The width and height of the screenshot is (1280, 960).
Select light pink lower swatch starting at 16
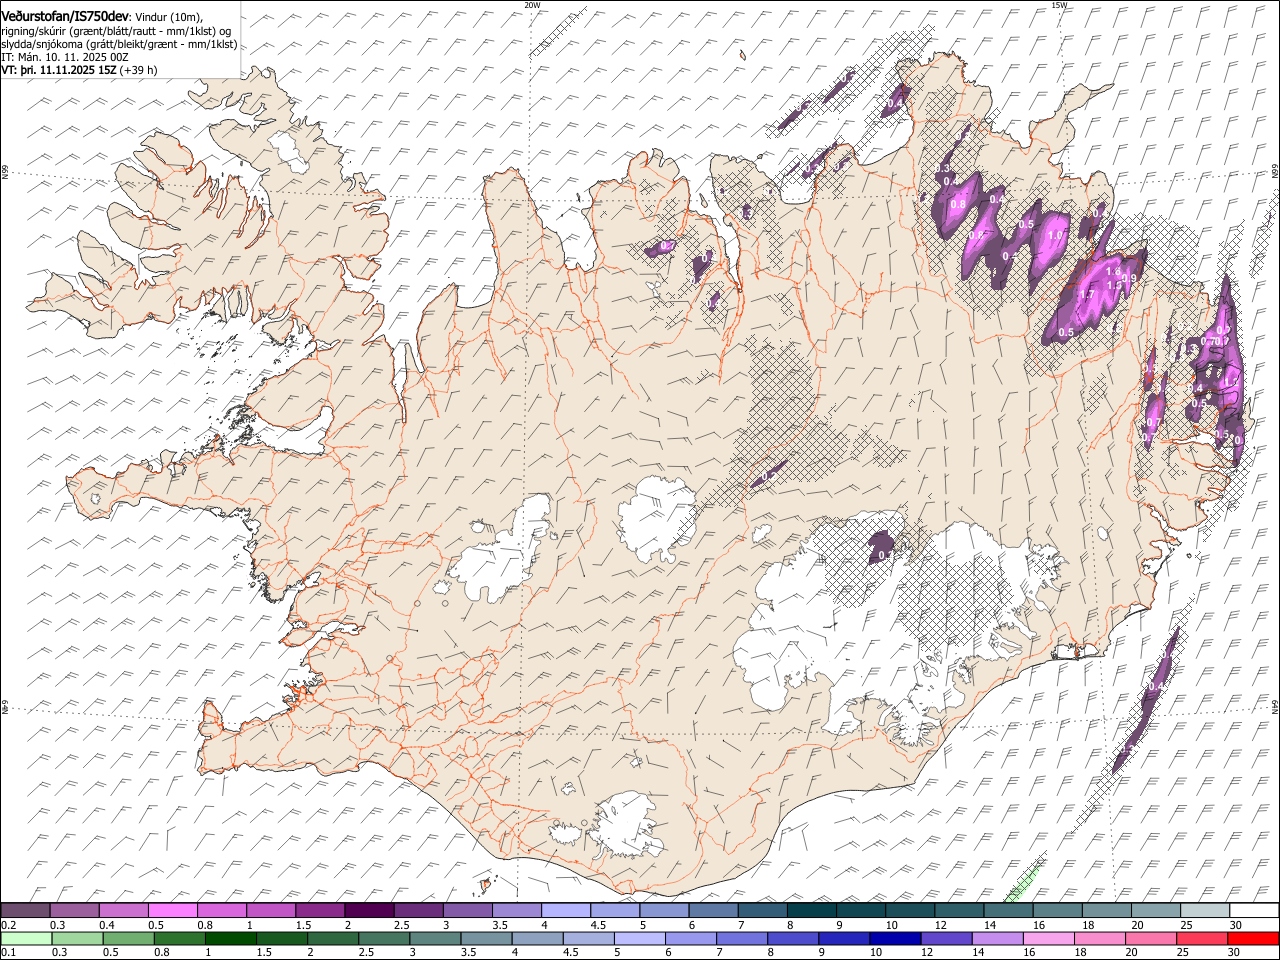pos(1047,938)
